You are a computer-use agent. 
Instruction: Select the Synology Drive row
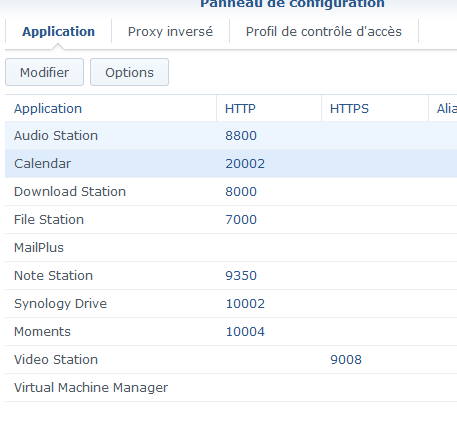tap(231, 304)
